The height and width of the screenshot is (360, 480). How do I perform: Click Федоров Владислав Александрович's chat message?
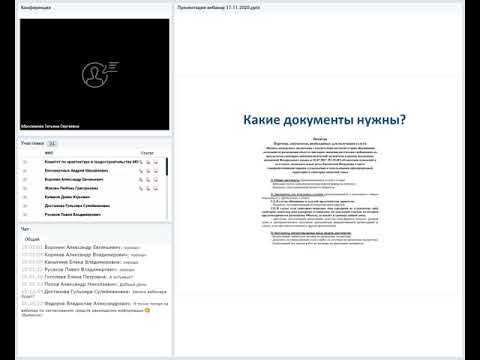coord(95,309)
